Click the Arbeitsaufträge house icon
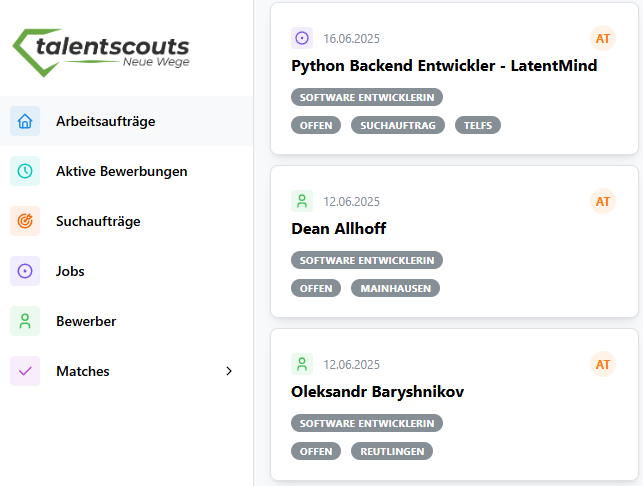Screen dimensions: 643x486 tap(25, 121)
